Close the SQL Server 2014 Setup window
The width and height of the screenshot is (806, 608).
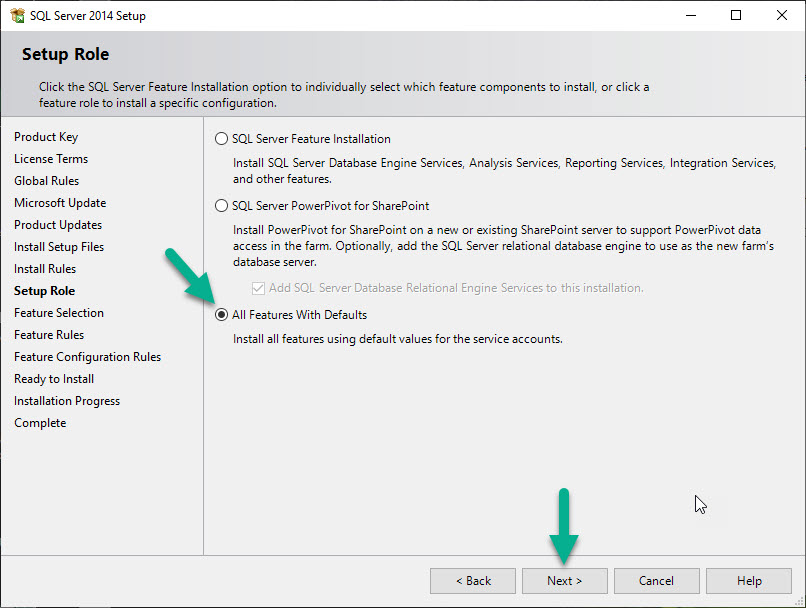782,15
